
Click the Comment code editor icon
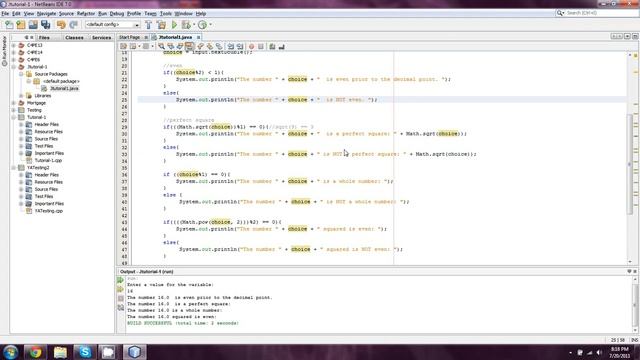tap(272, 47)
